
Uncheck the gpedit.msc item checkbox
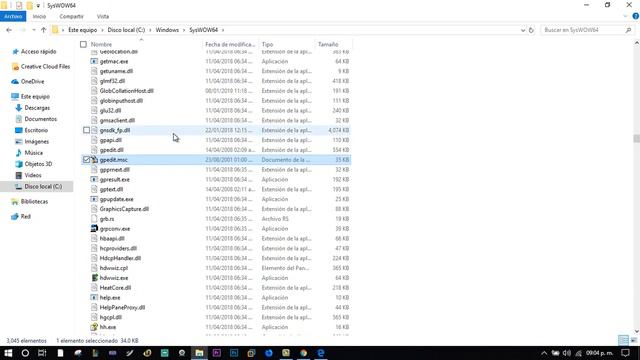tap(86, 160)
